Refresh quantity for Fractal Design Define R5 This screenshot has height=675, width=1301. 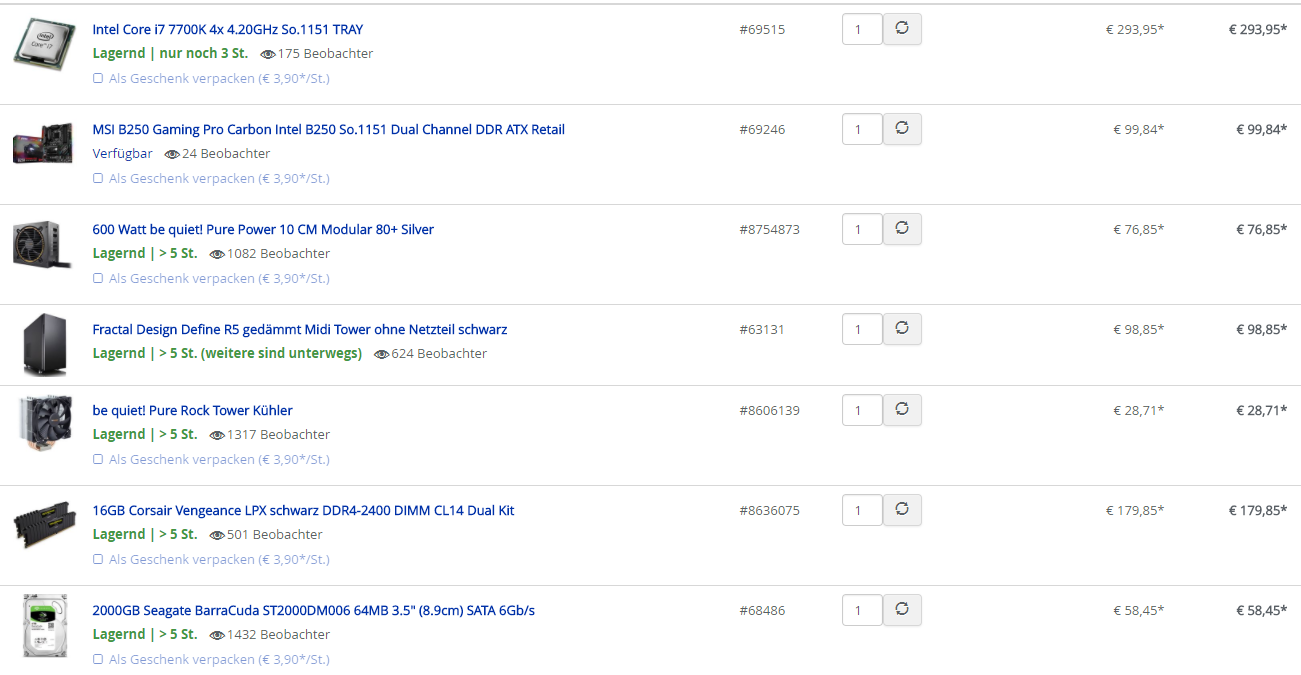[902, 329]
